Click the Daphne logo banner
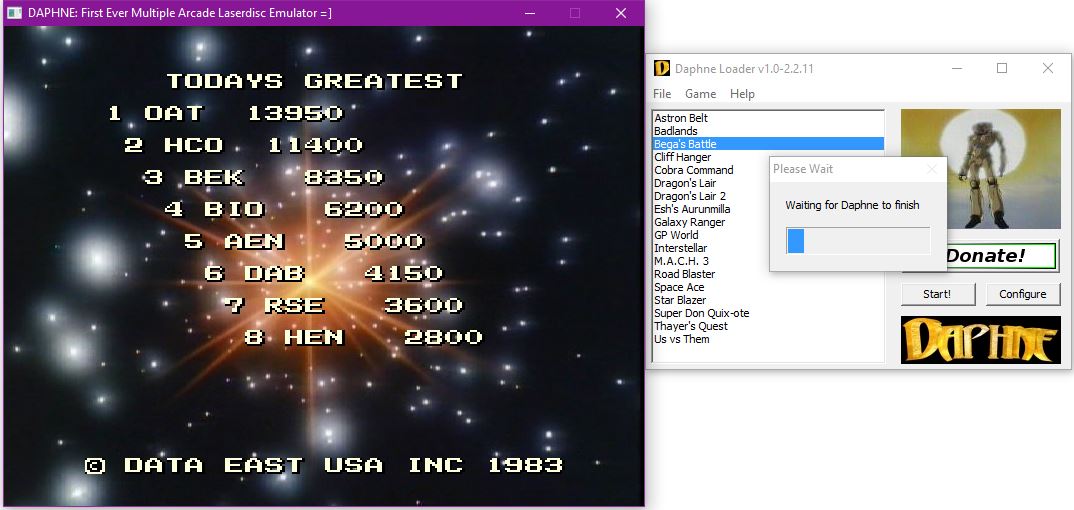This screenshot has width=1074, height=510. (x=980, y=340)
